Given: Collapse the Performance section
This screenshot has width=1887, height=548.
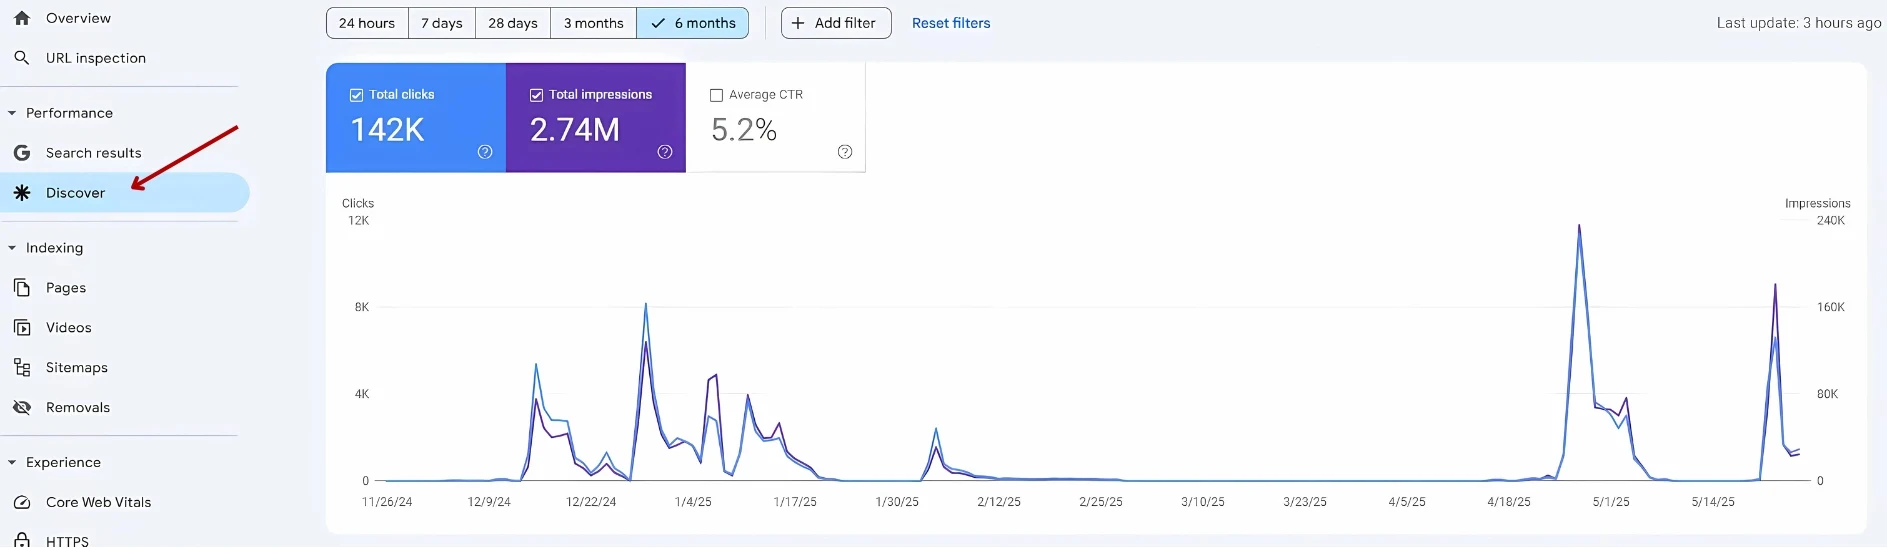Looking at the screenshot, I should click(12, 113).
